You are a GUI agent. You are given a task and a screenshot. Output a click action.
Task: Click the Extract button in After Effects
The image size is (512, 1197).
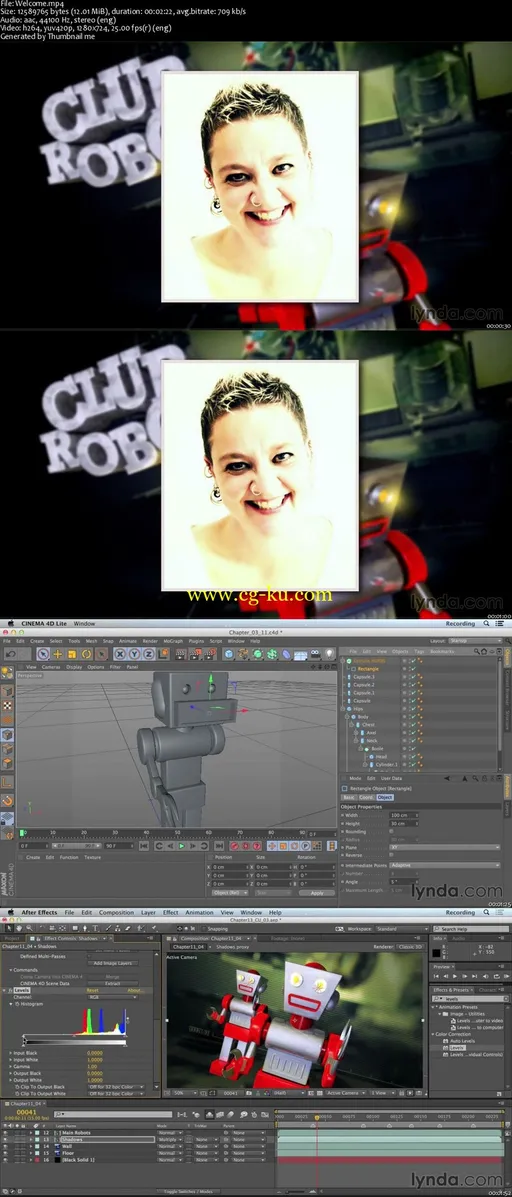[x=111, y=983]
